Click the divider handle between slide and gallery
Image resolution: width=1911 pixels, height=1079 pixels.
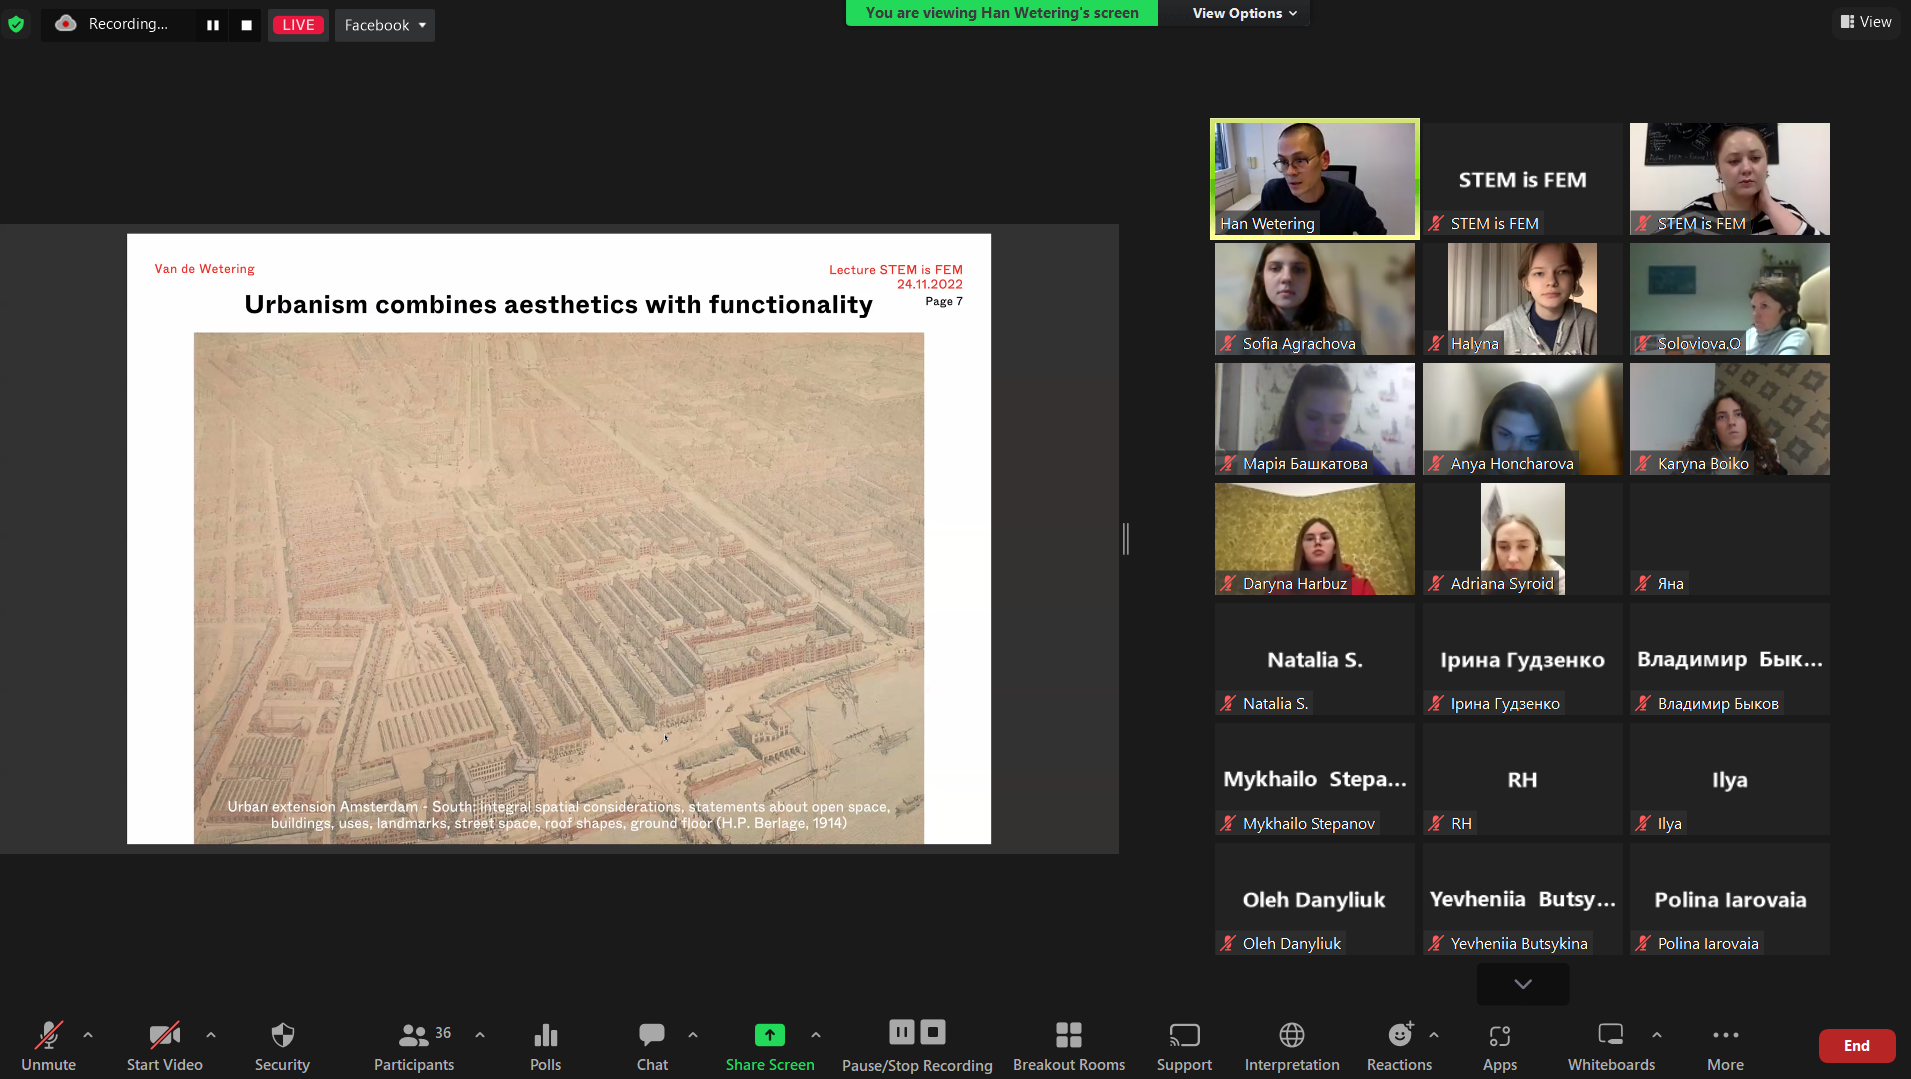pyautogui.click(x=1126, y=538)
